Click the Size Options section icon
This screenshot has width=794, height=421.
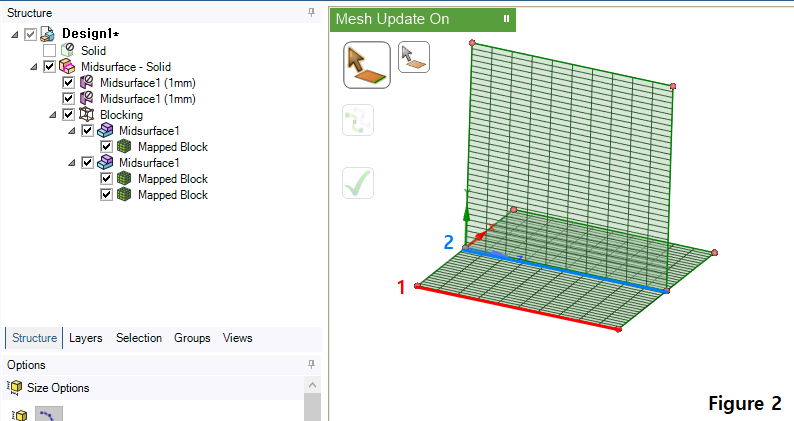point(14,388)
